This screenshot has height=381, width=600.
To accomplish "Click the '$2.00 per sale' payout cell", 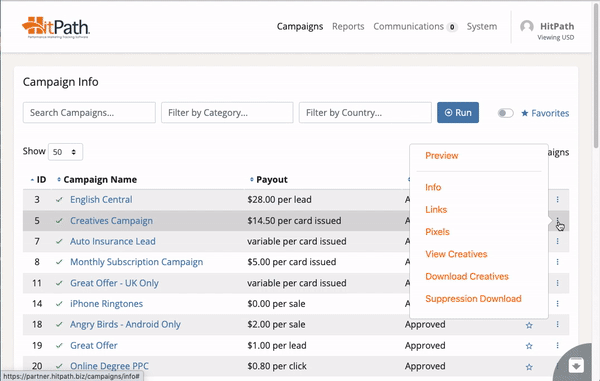I will (276, 324).
